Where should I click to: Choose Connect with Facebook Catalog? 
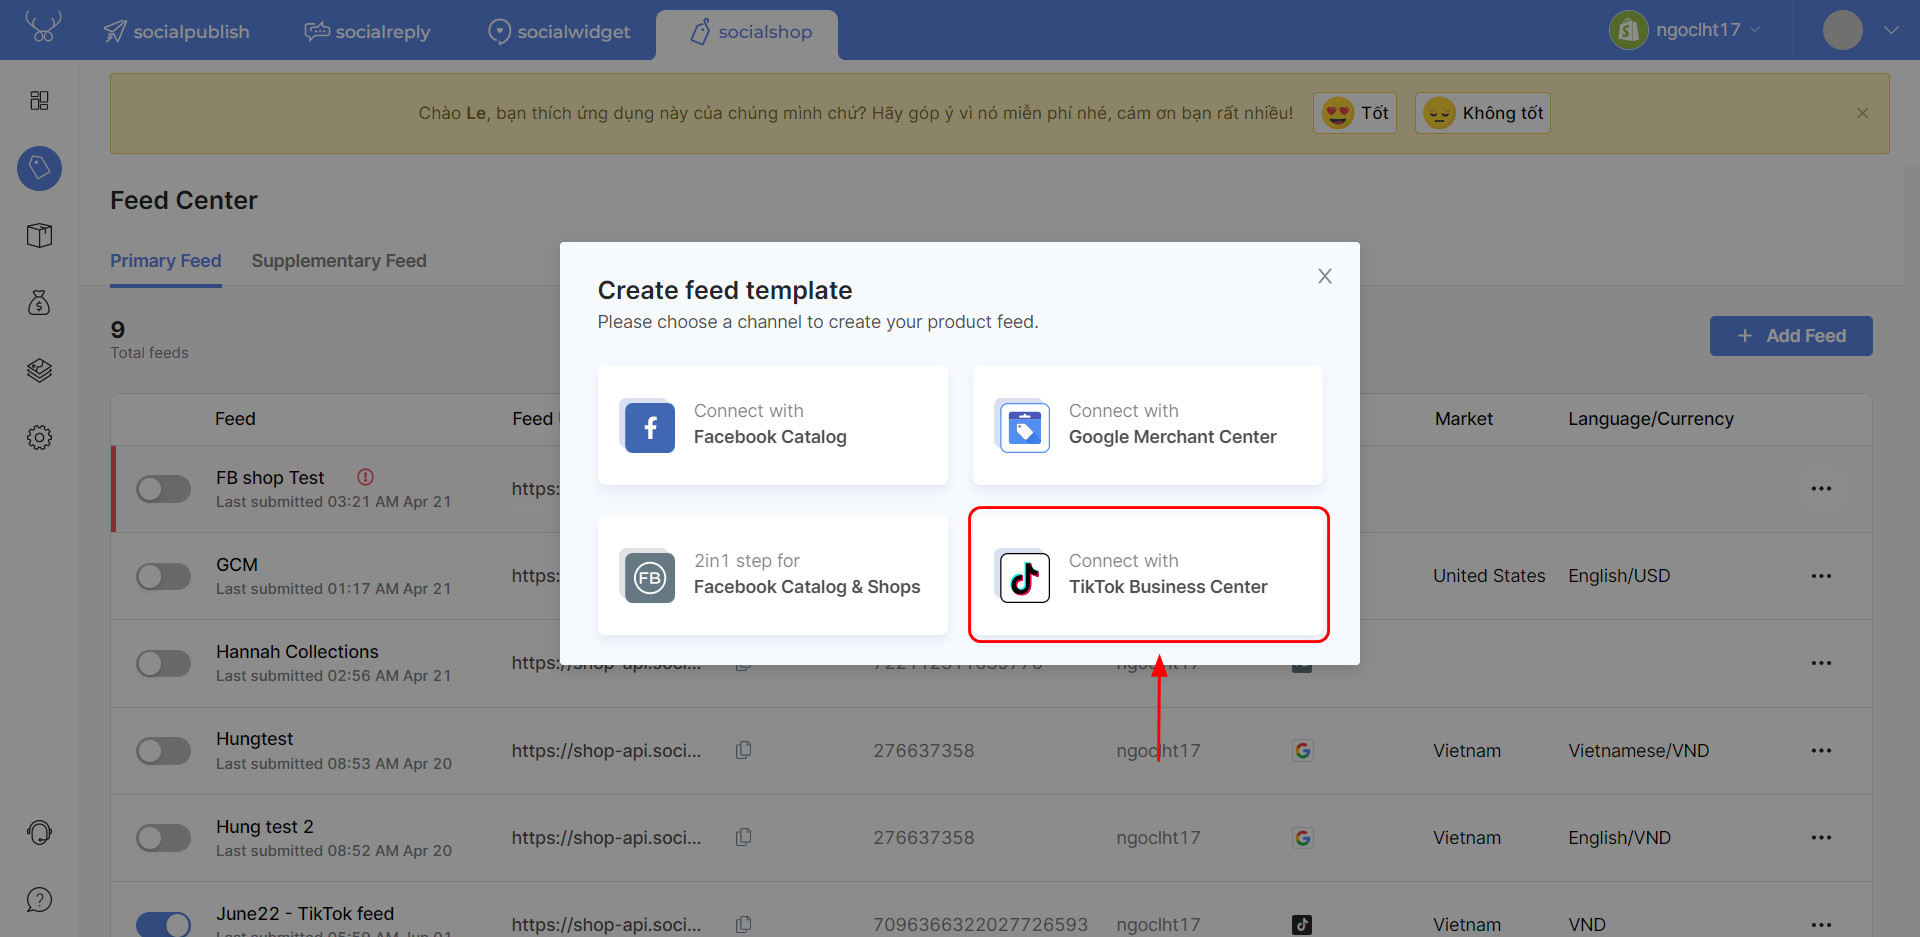(x=773, y=425)
